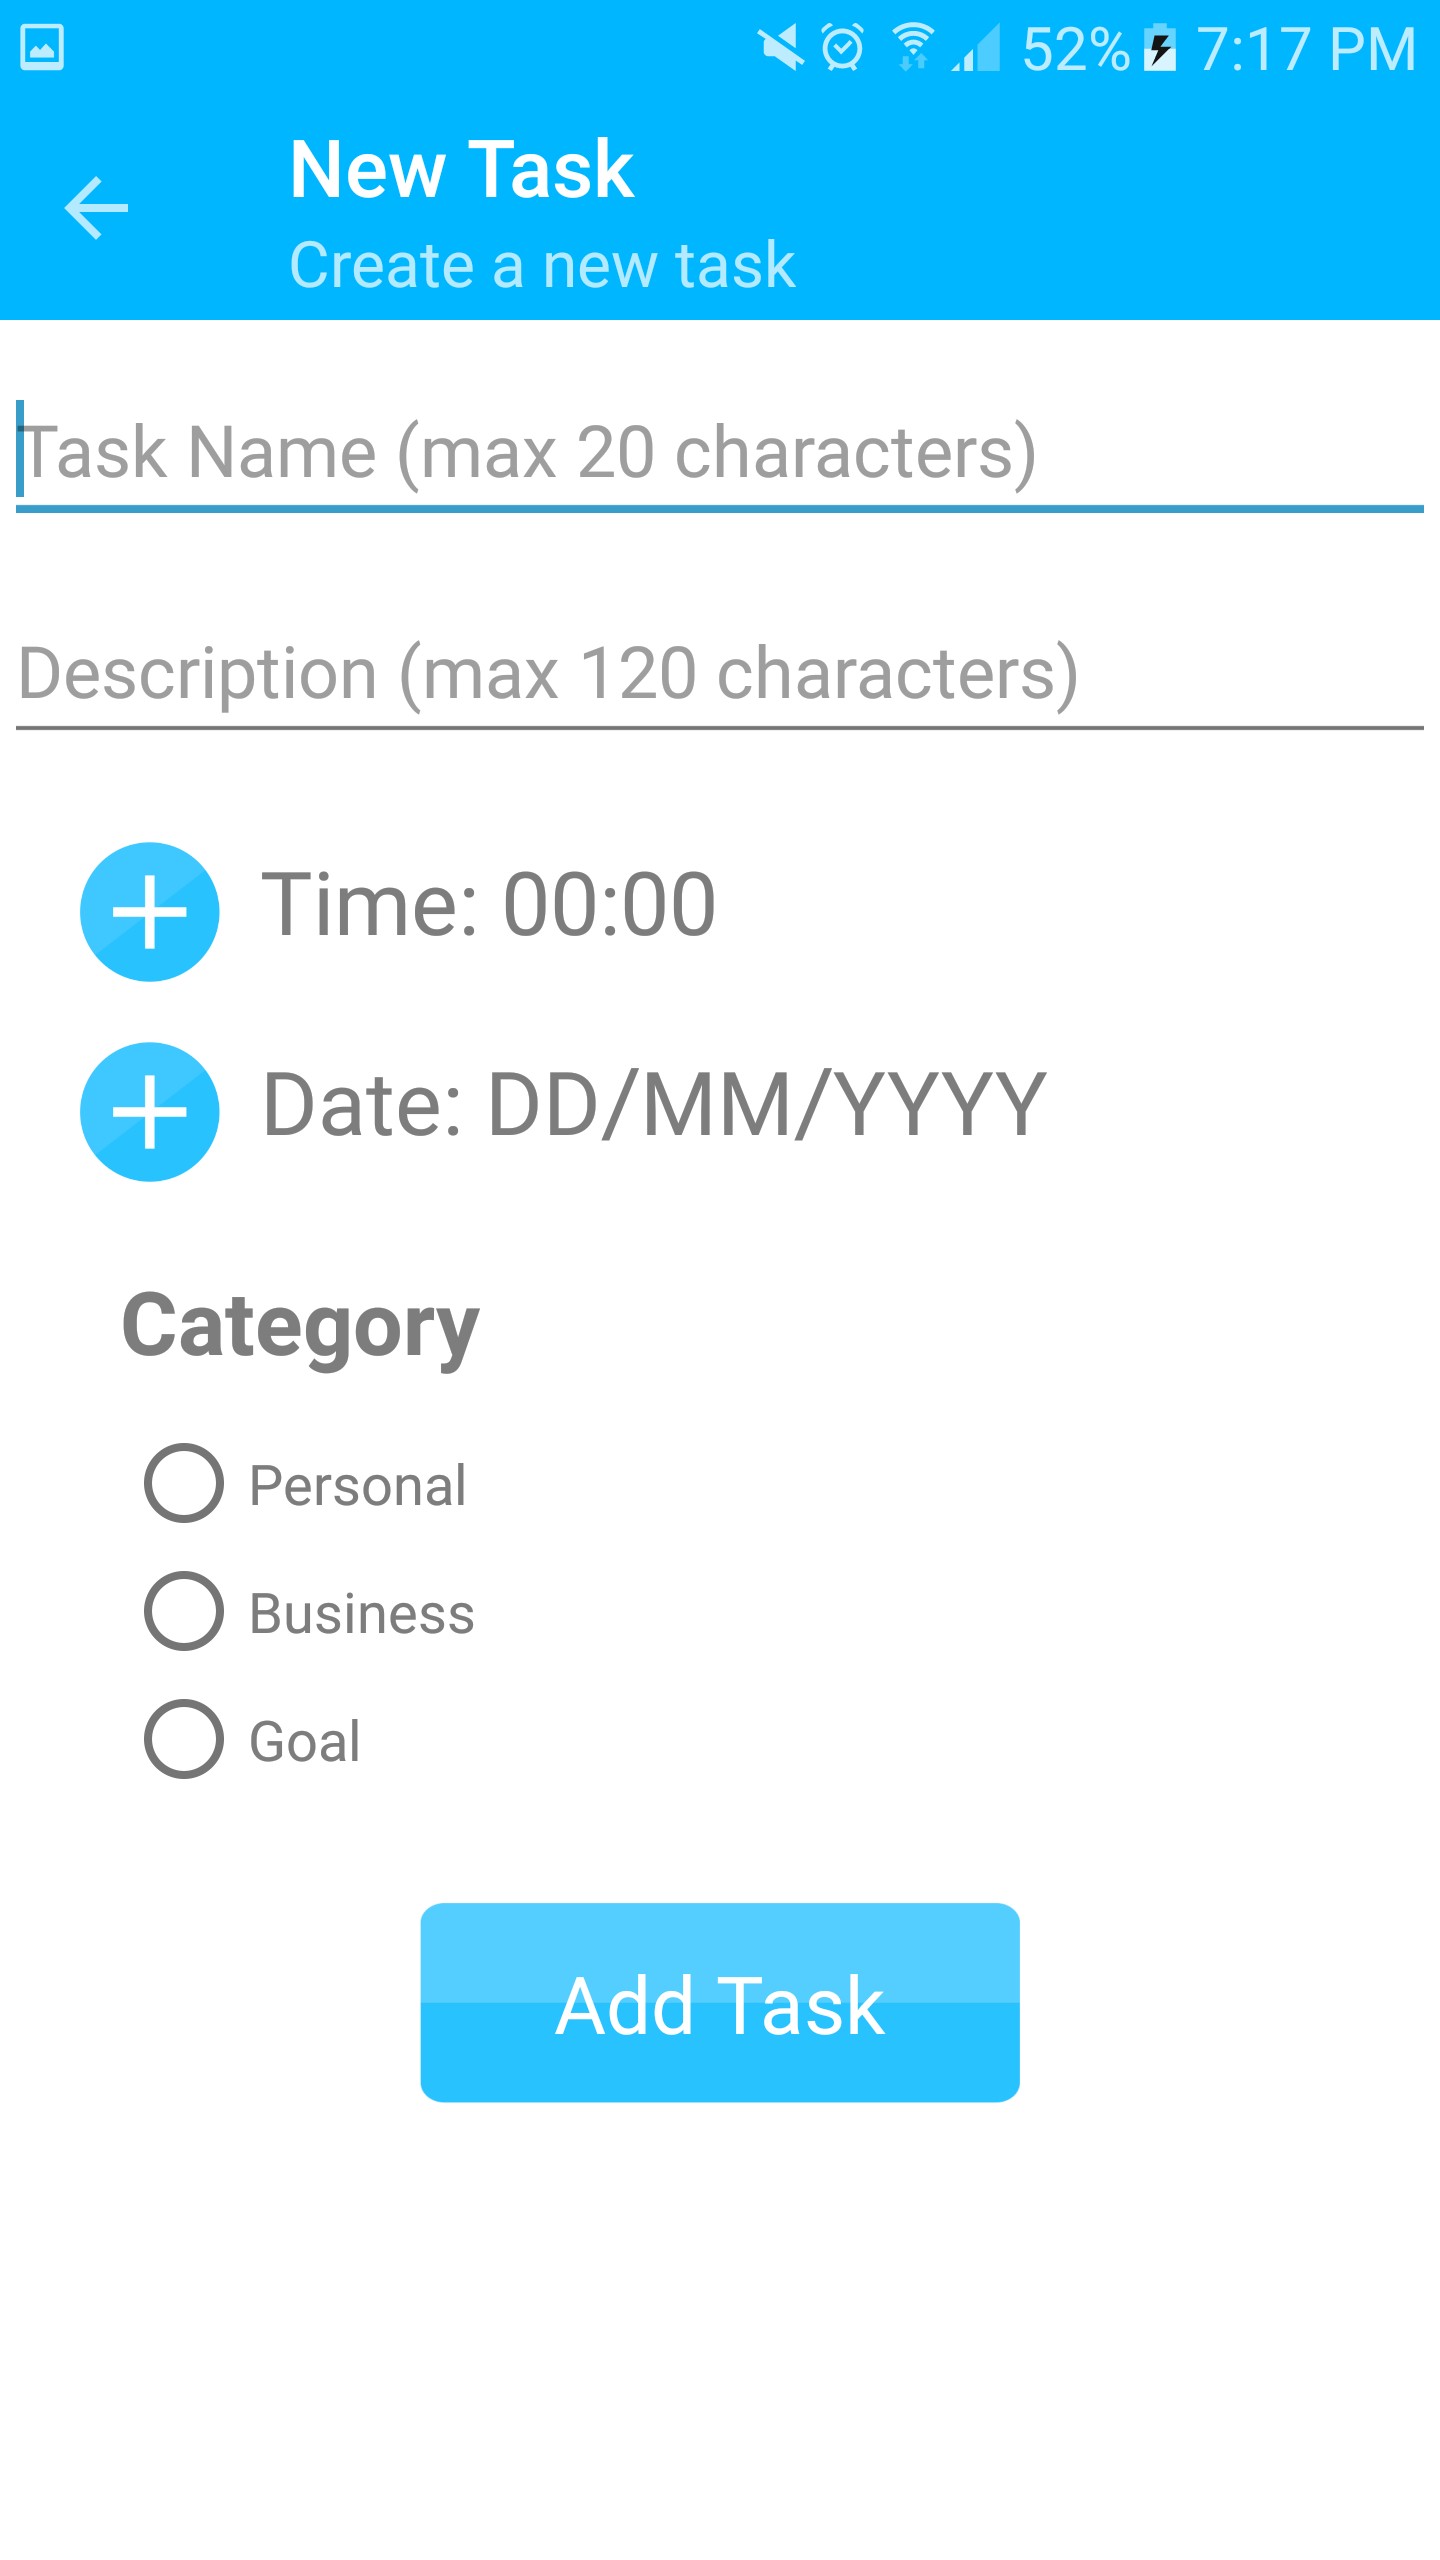This screenshot has width=1440, height=2560.
Task: Tap the New Task title
Action: 462,169
